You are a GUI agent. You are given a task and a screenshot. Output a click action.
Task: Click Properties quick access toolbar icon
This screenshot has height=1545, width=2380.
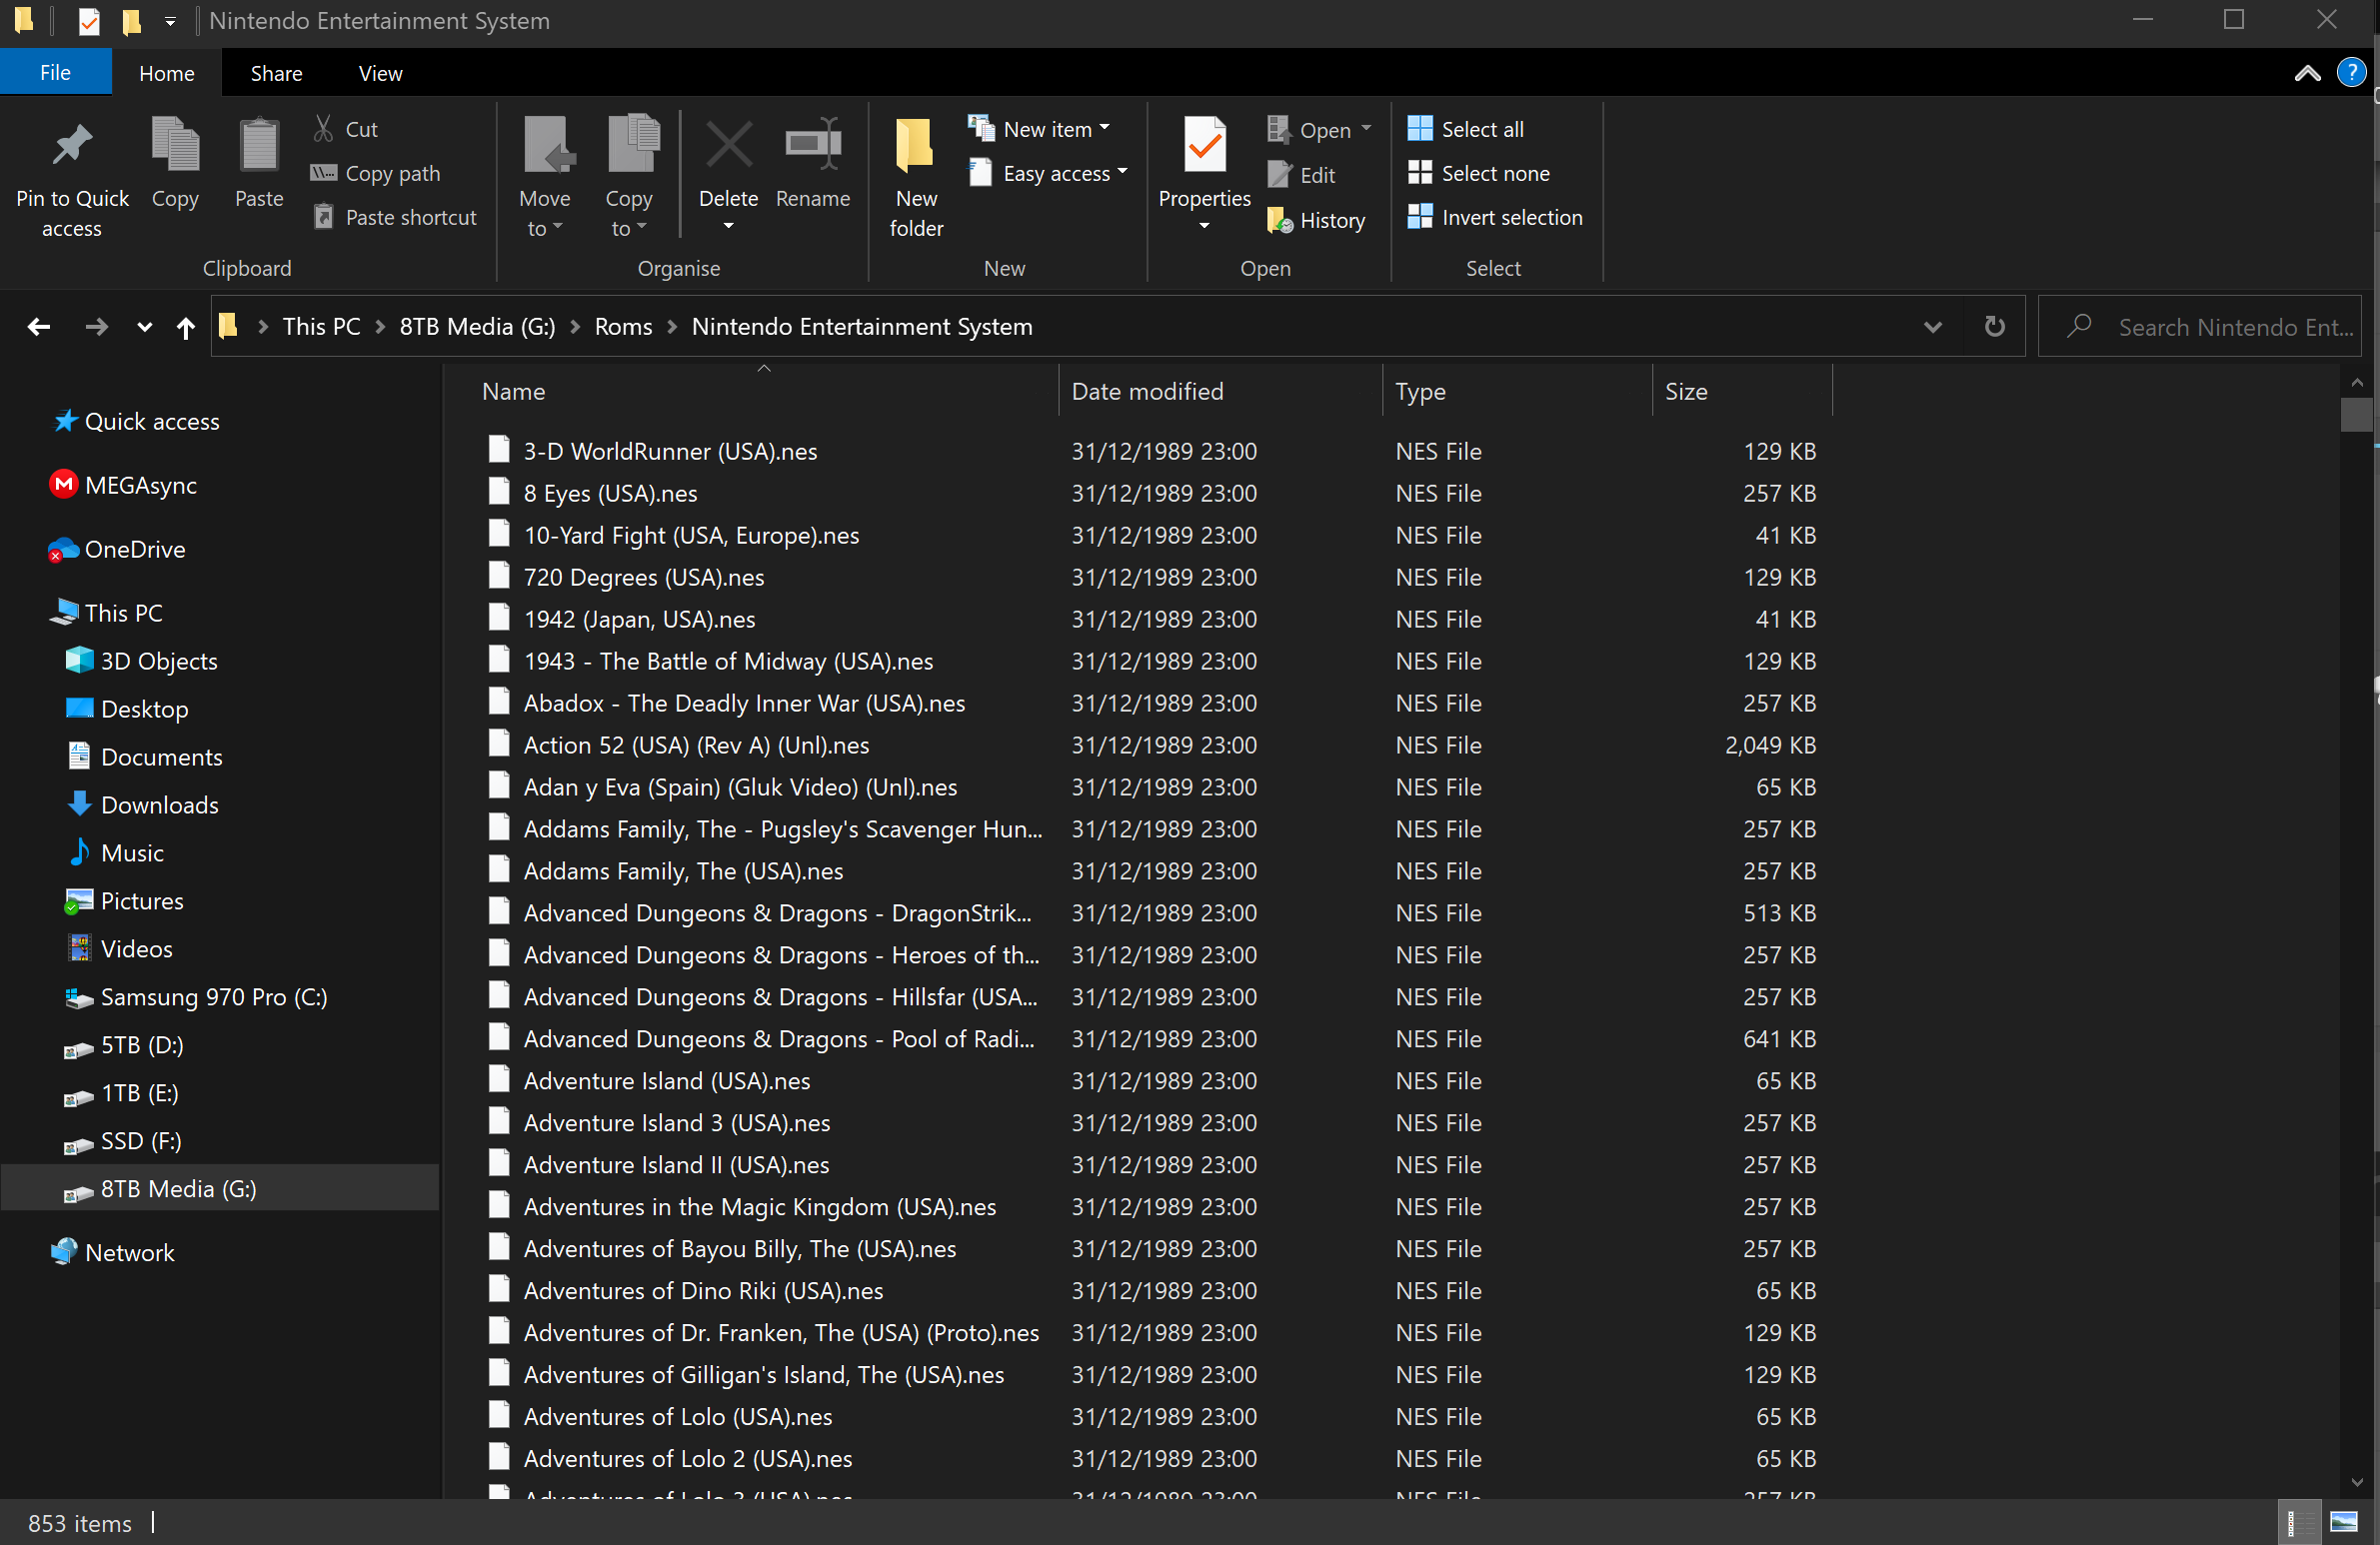pos(88,21)
